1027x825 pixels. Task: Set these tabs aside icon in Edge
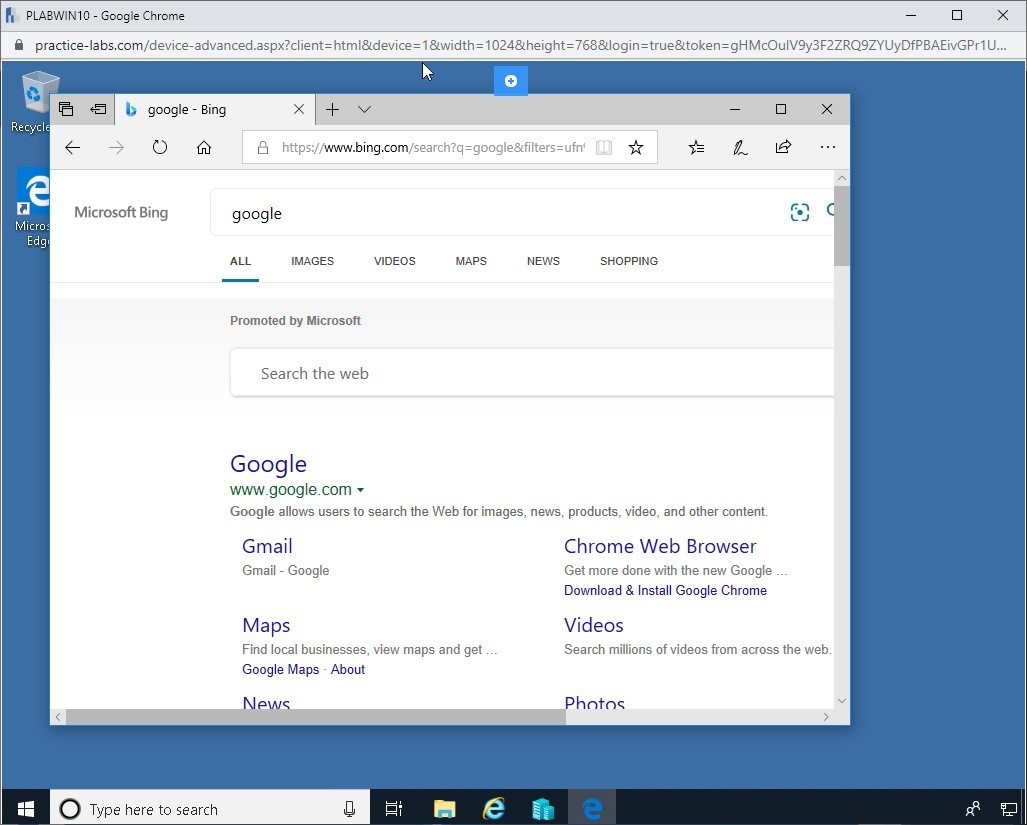pos(98,109)
